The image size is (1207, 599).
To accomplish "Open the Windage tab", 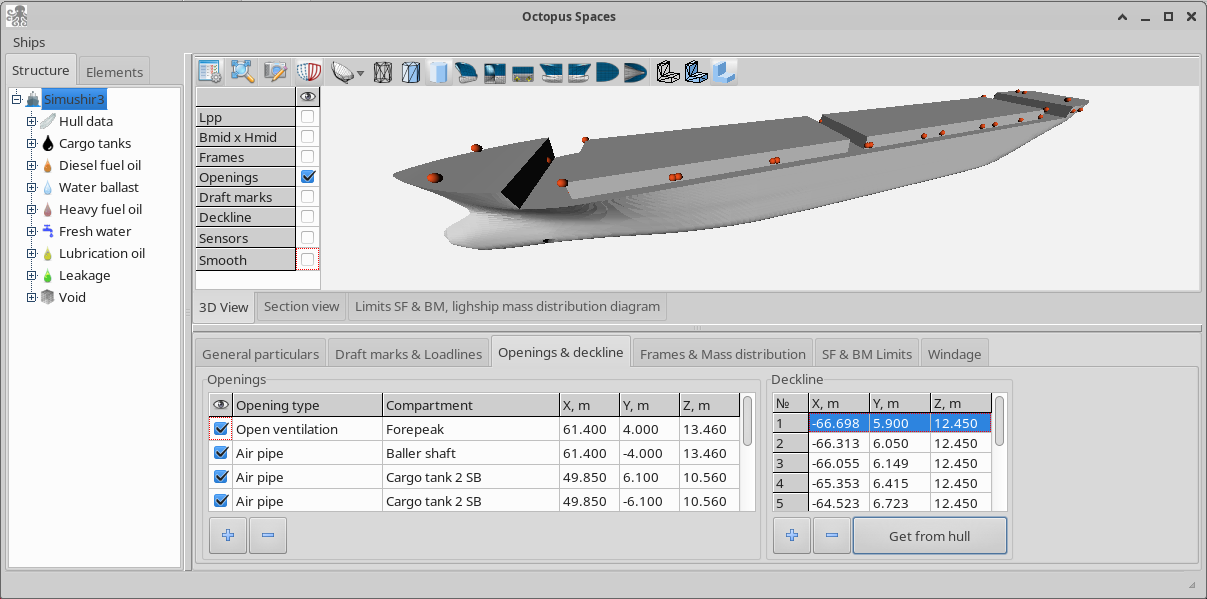I will click(955, 354).
